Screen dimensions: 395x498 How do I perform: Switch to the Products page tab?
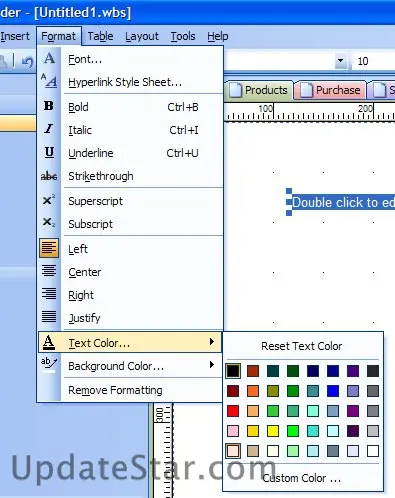(259, 90)
